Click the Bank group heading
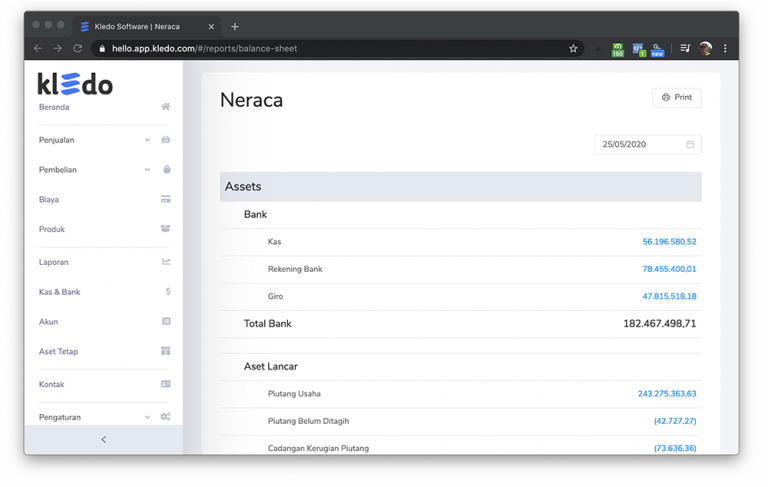The width and height of the screenshot is (768, 487). (255, 215)
